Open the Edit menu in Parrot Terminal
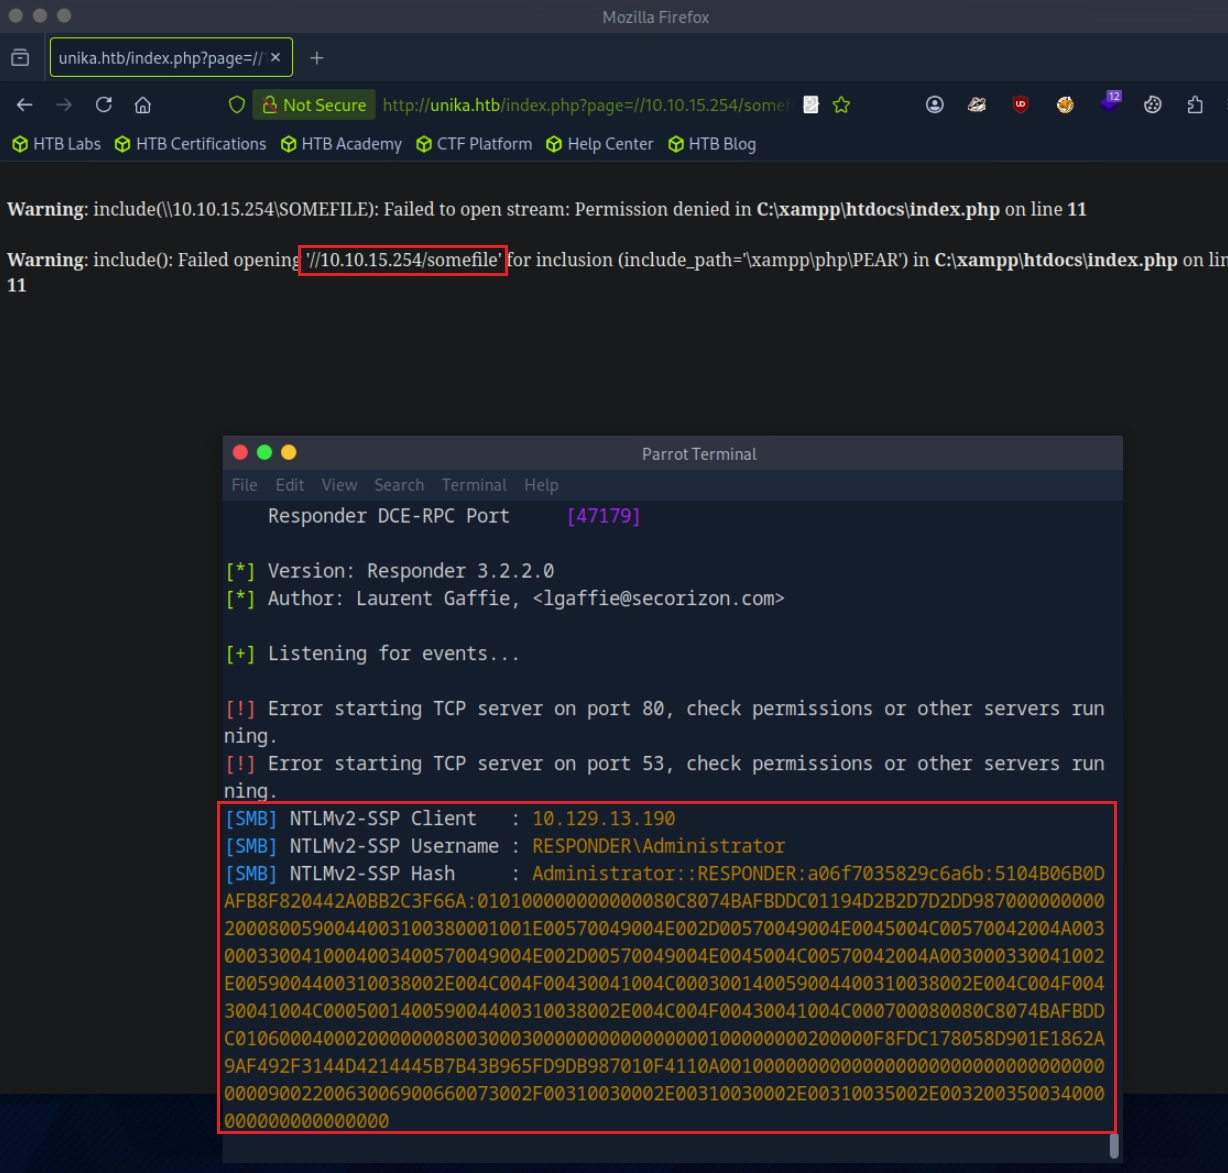The image size is (1228, 1173). coord(290,485)
